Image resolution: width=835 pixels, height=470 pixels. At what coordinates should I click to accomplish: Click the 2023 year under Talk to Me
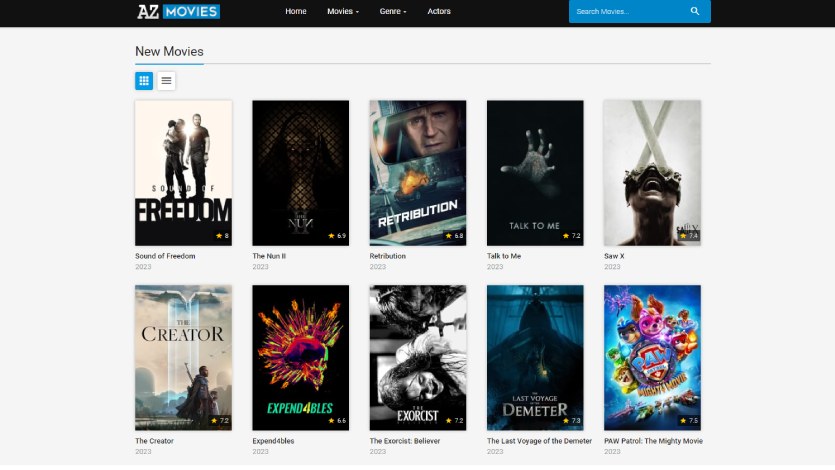click(x=495, y=267)
